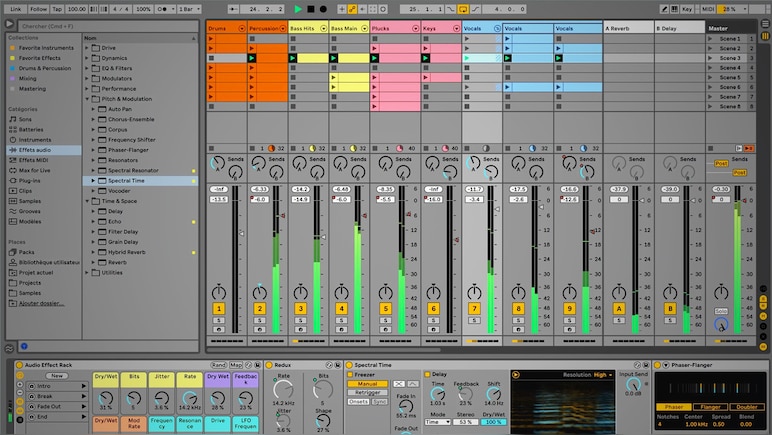Click the Audio Effect Rack hot-swap icon
Viewport: 772px width, 435px height.
coord(248,365)
